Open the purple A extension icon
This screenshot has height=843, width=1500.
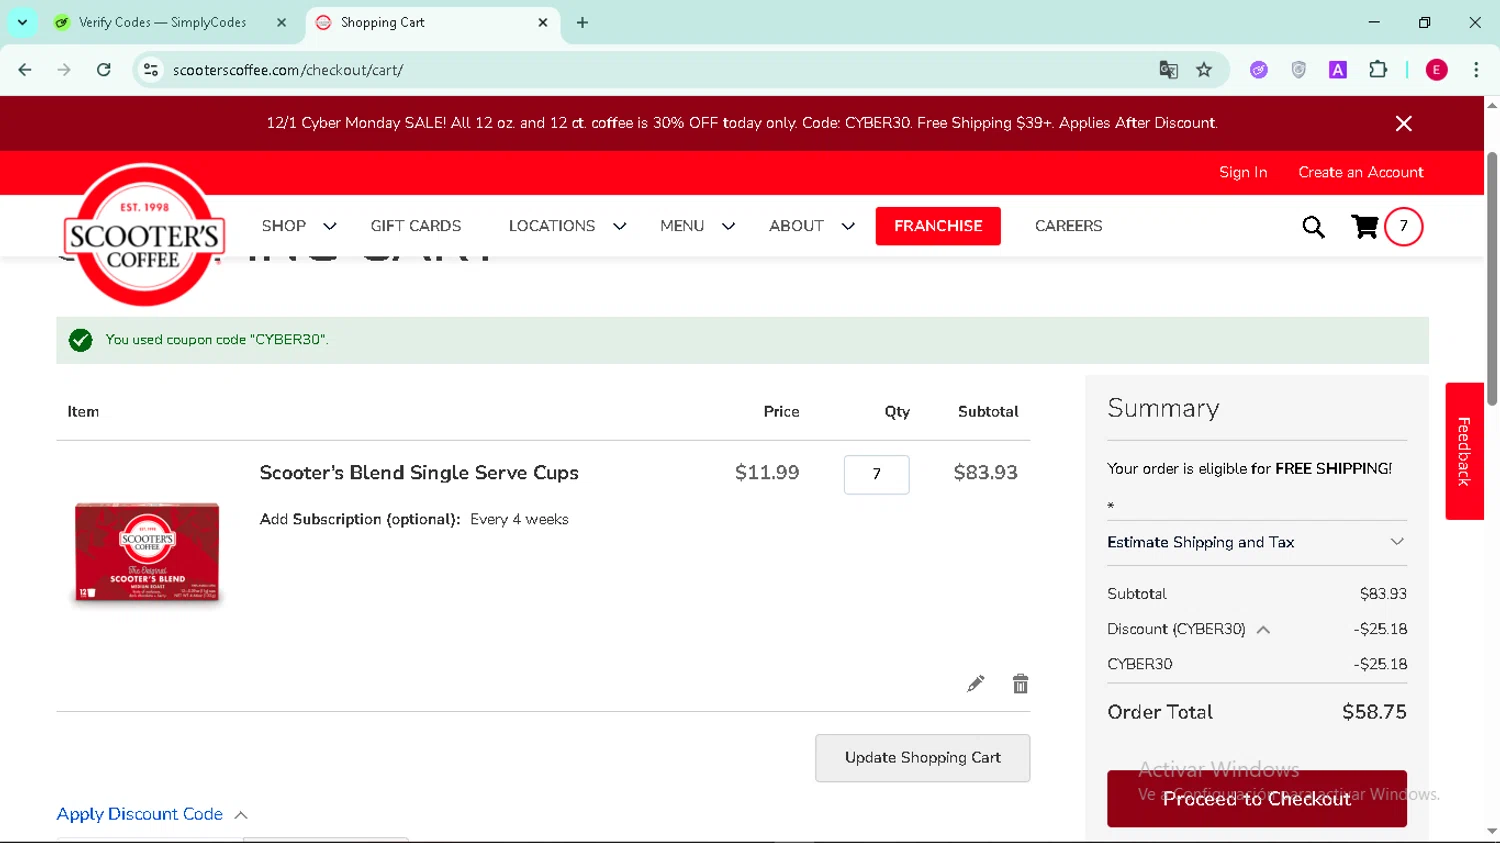[x=1338, y=70]
